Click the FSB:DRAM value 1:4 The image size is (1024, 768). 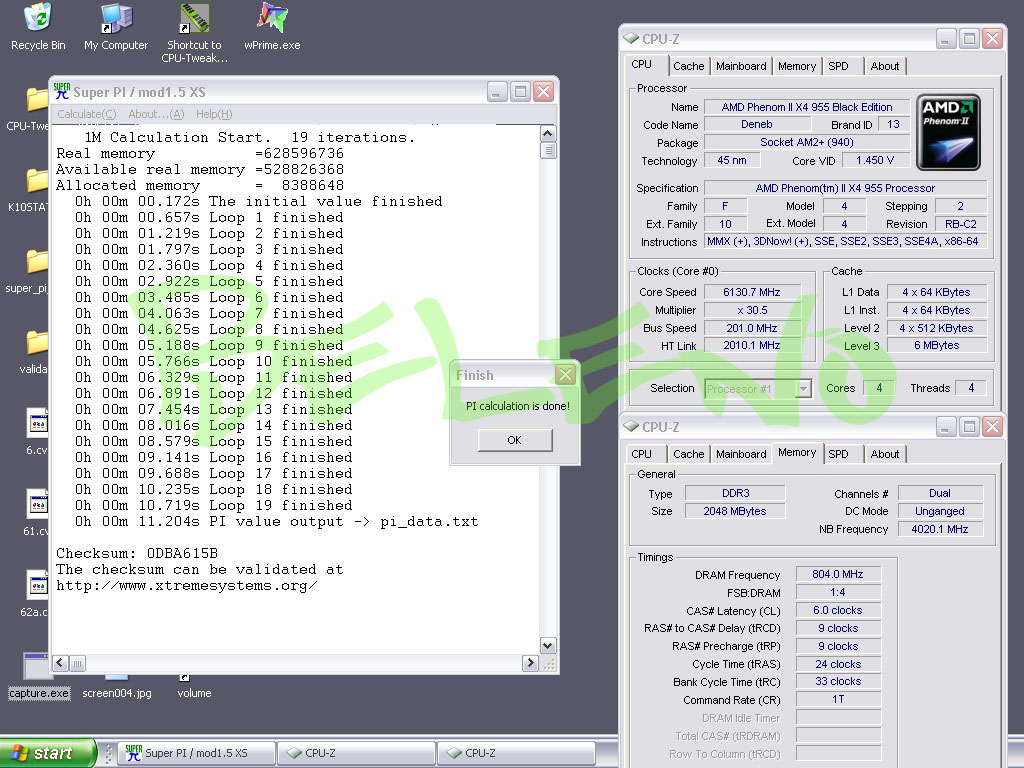point(838,592)
